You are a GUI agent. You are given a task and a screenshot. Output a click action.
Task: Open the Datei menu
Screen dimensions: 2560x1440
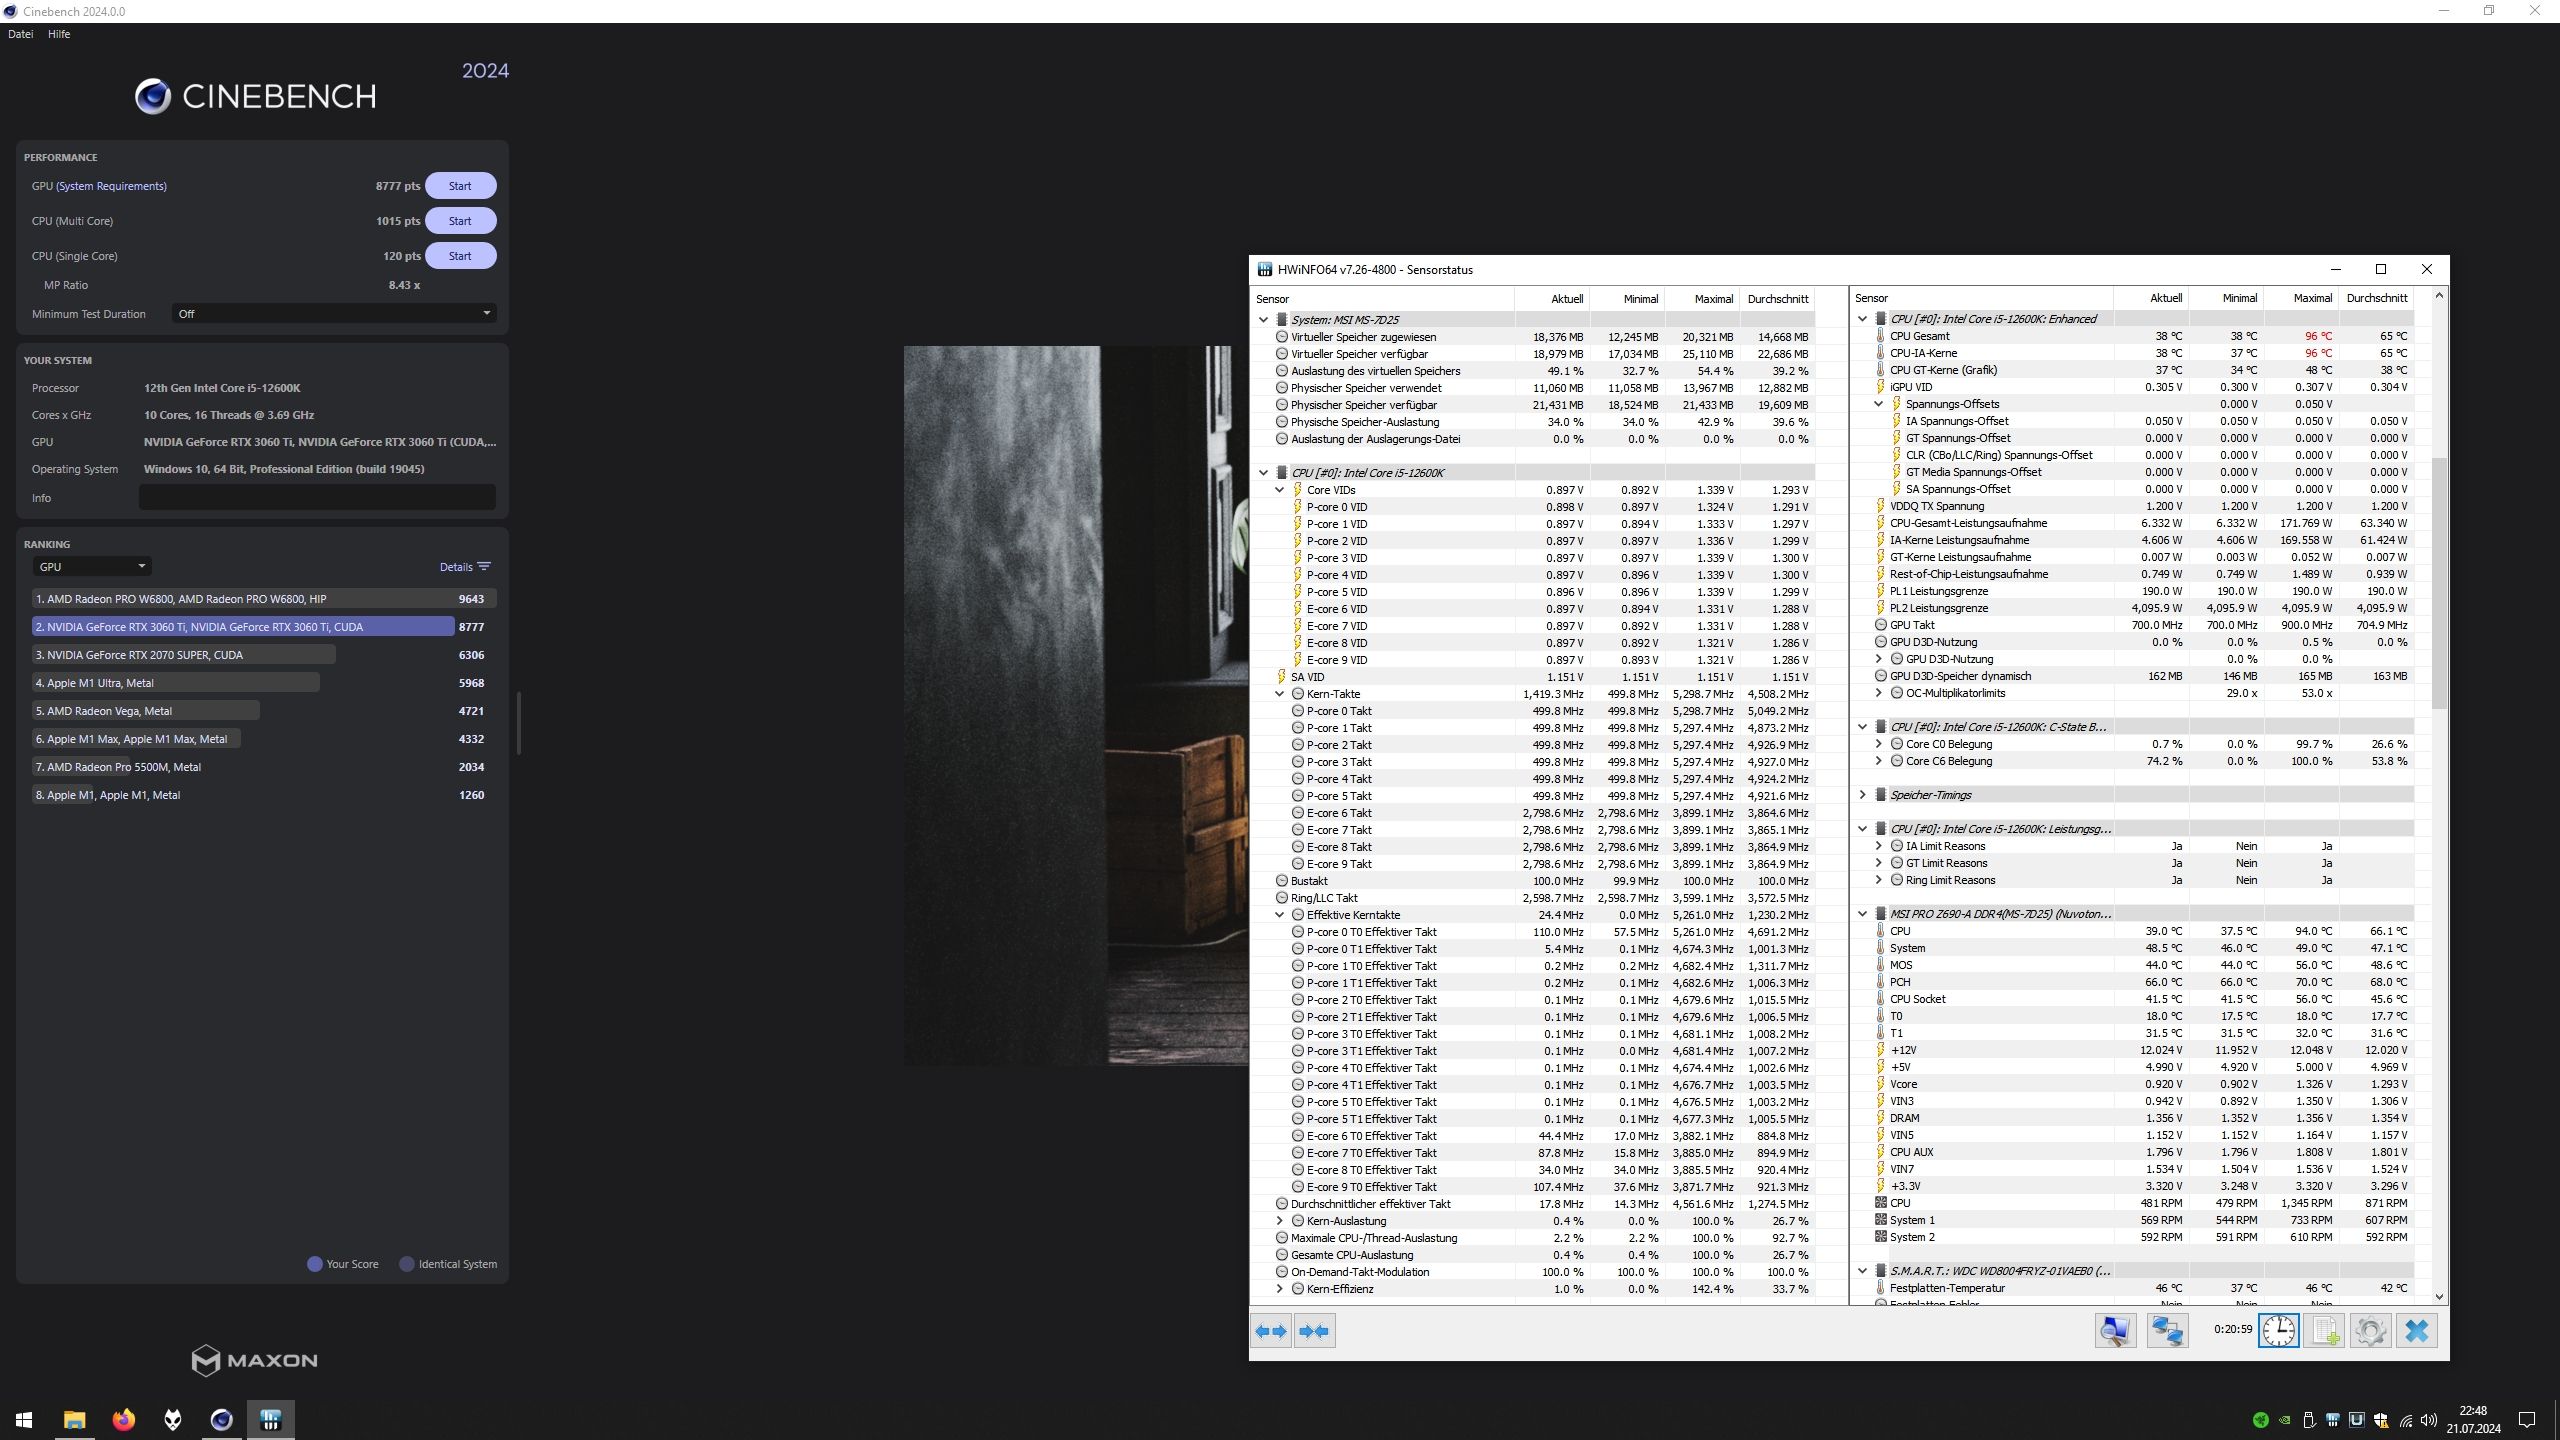20,34
